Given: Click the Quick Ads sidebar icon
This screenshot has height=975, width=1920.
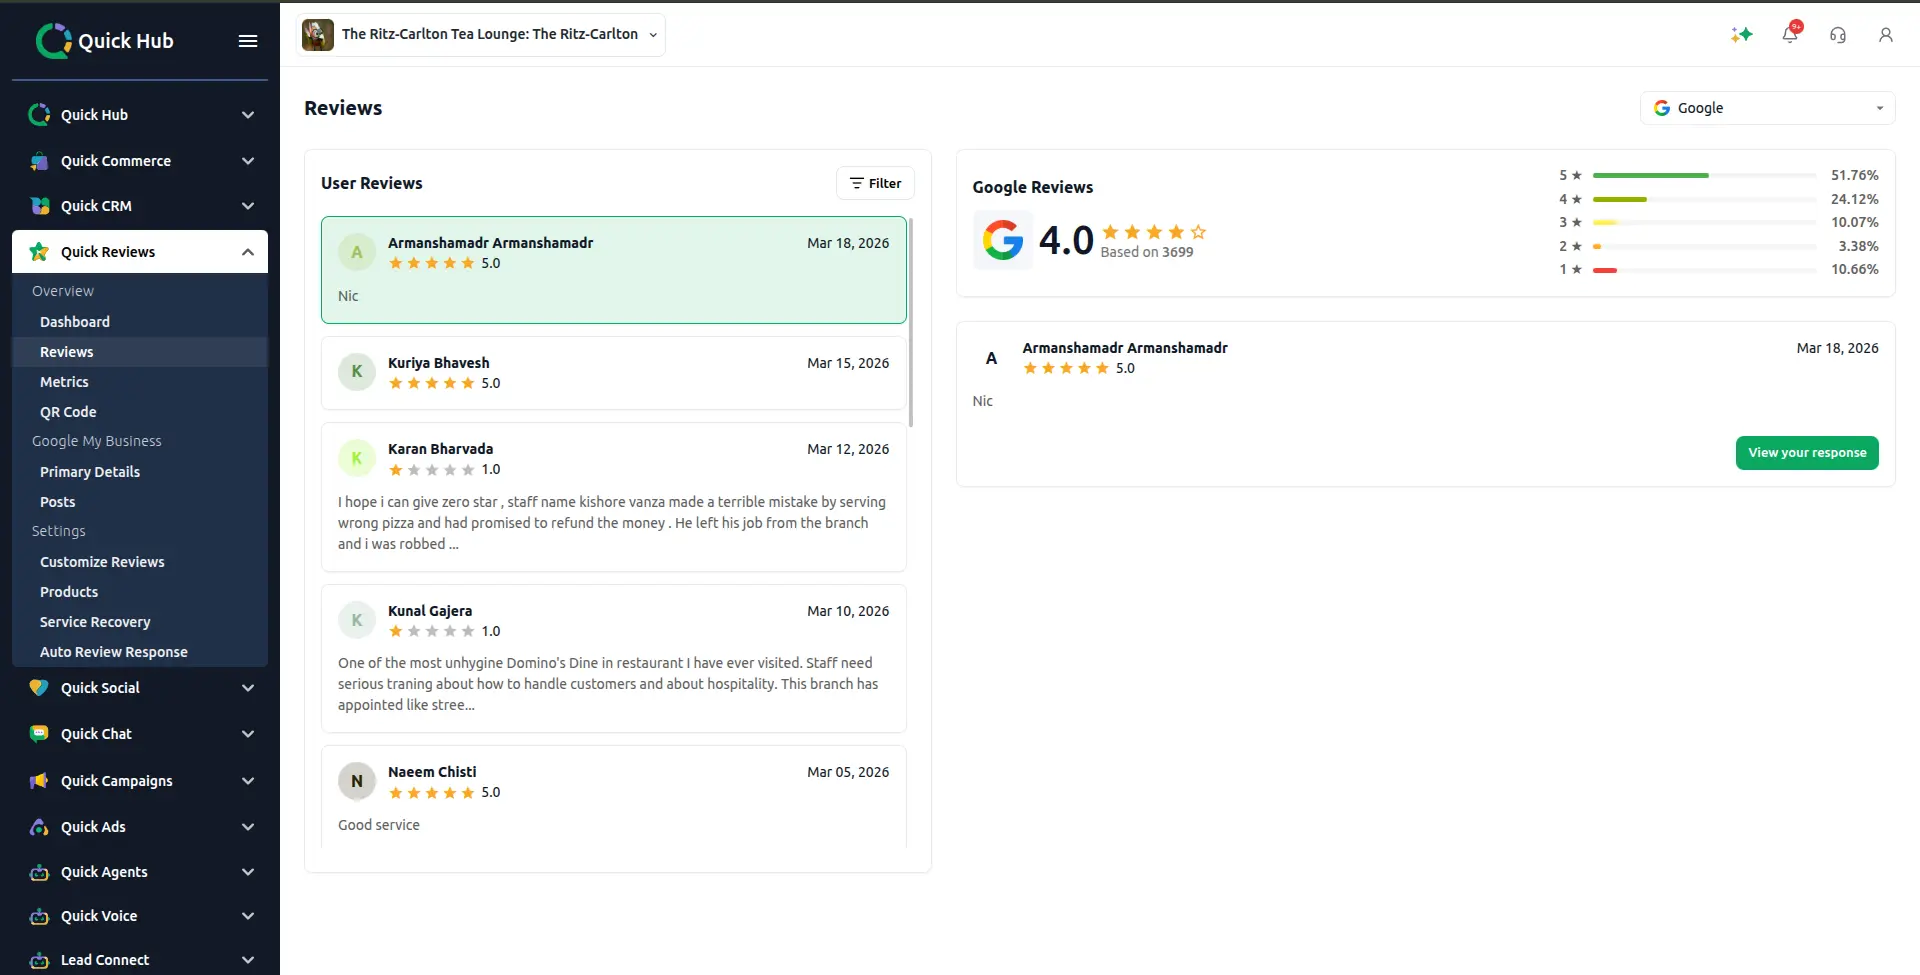Looking at the screenshot, I should (x=39, y=827).
